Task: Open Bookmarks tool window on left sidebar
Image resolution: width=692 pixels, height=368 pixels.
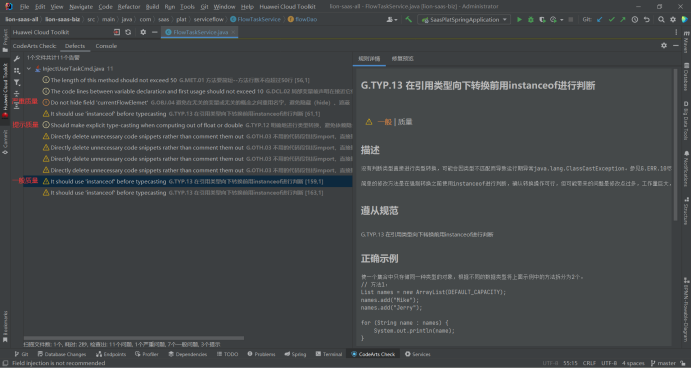Action: pos(5,327)
